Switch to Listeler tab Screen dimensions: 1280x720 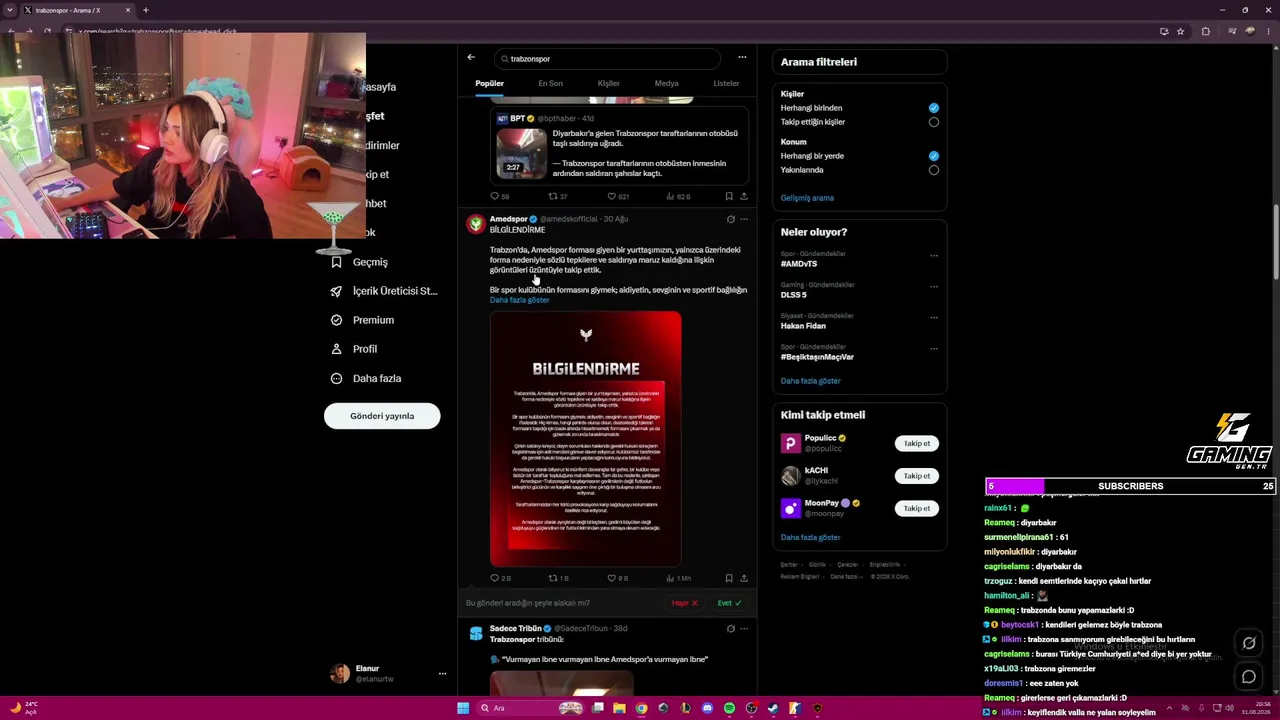tap(726, 83)
